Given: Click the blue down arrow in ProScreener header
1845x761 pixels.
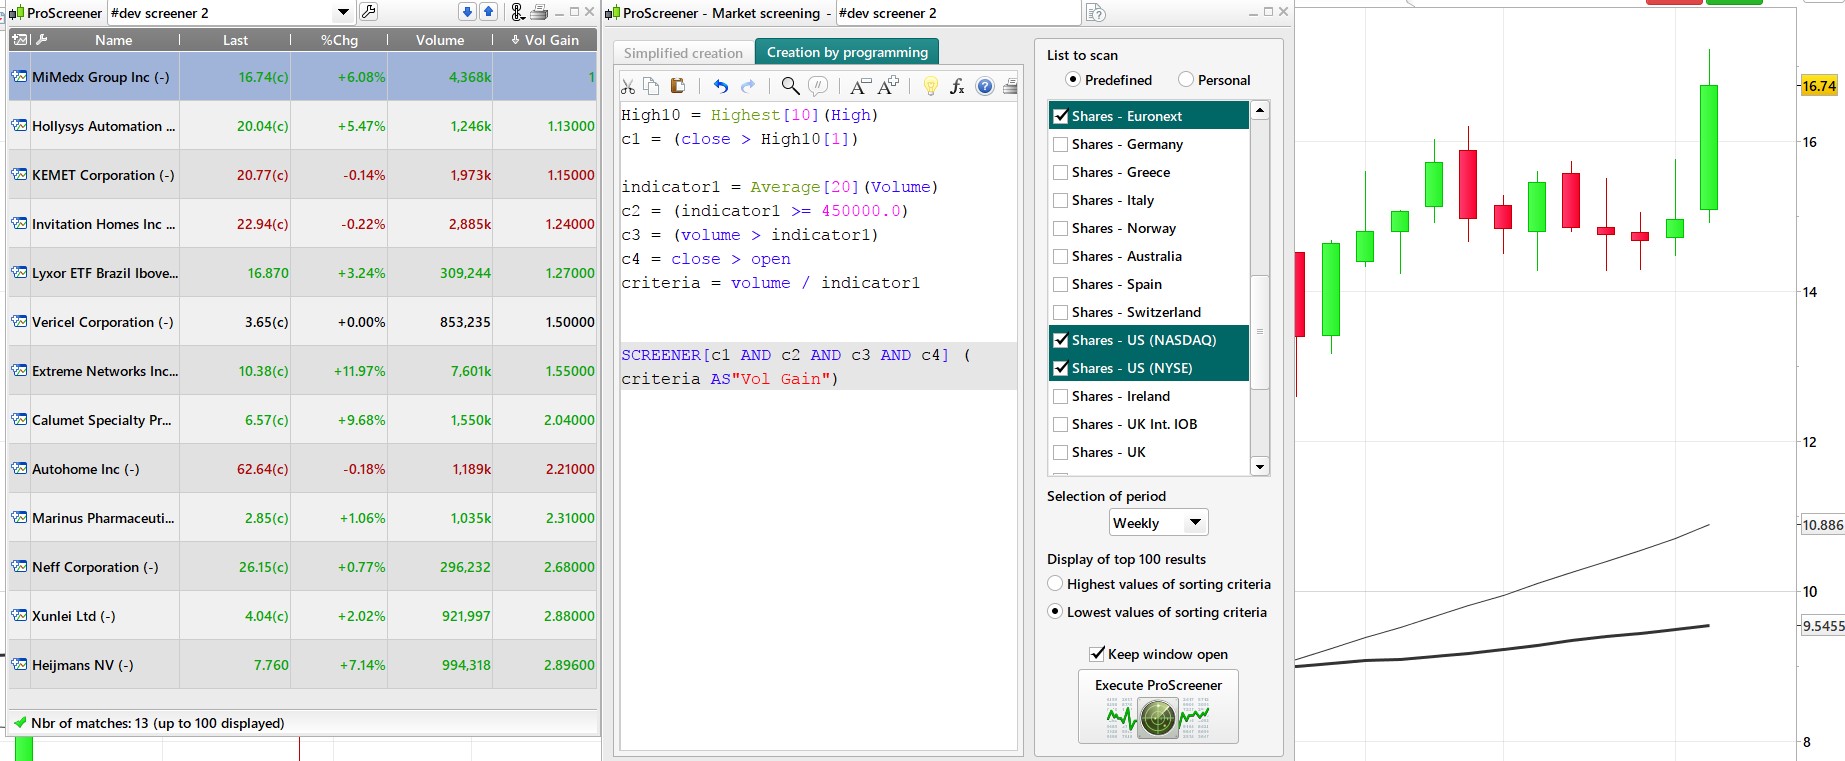Looking at the screenshot, I should tap(467, 12).
